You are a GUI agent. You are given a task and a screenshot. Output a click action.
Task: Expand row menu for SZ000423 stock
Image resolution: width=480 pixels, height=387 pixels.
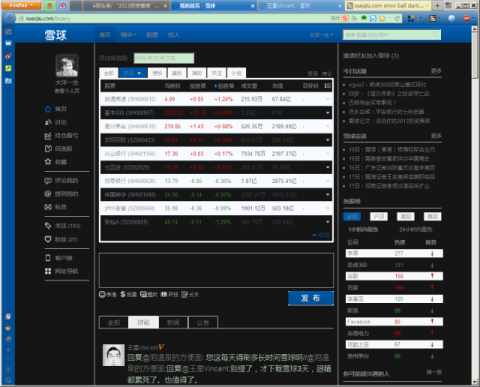tap(328, 140)
